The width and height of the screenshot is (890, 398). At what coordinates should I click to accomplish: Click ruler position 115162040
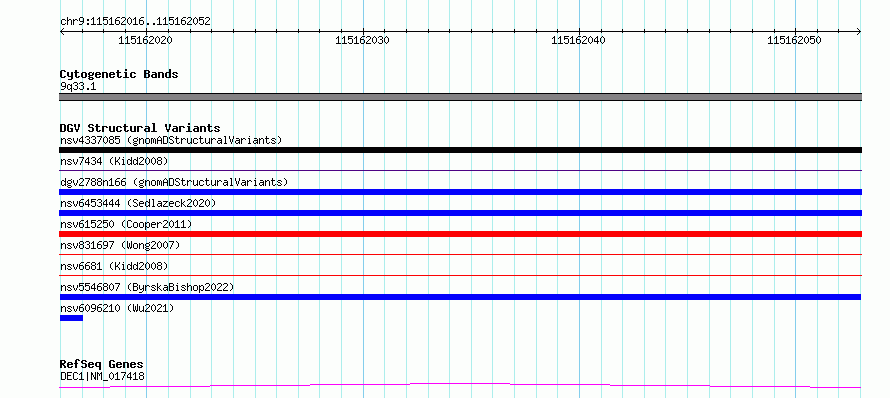pyautogui.click(x=578, y=40)
